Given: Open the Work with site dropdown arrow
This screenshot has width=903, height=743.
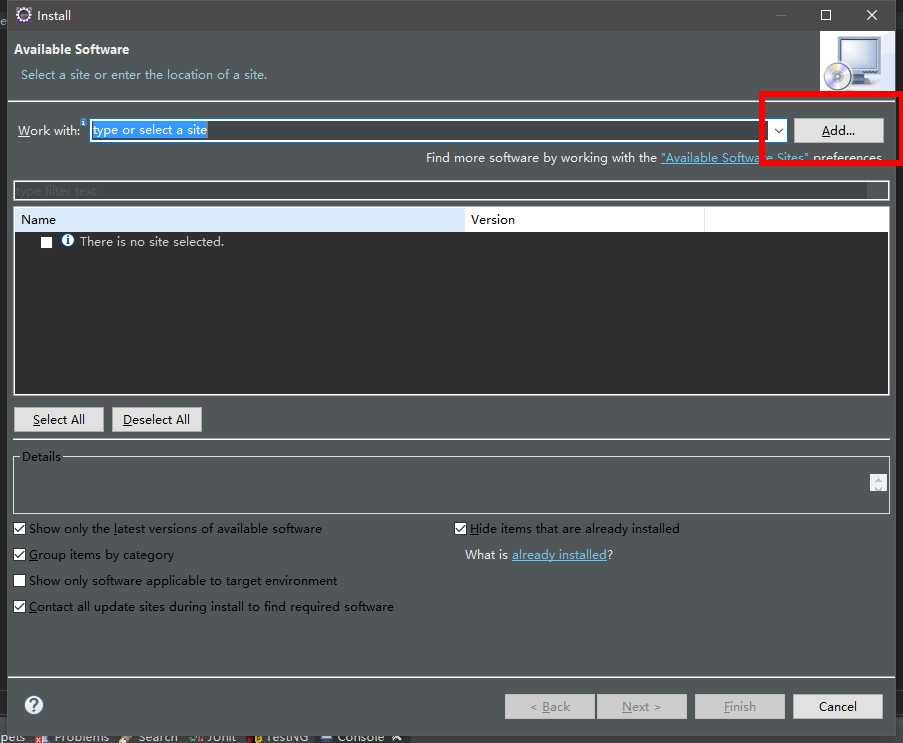Looking at the screenshot, I should 778,131.
